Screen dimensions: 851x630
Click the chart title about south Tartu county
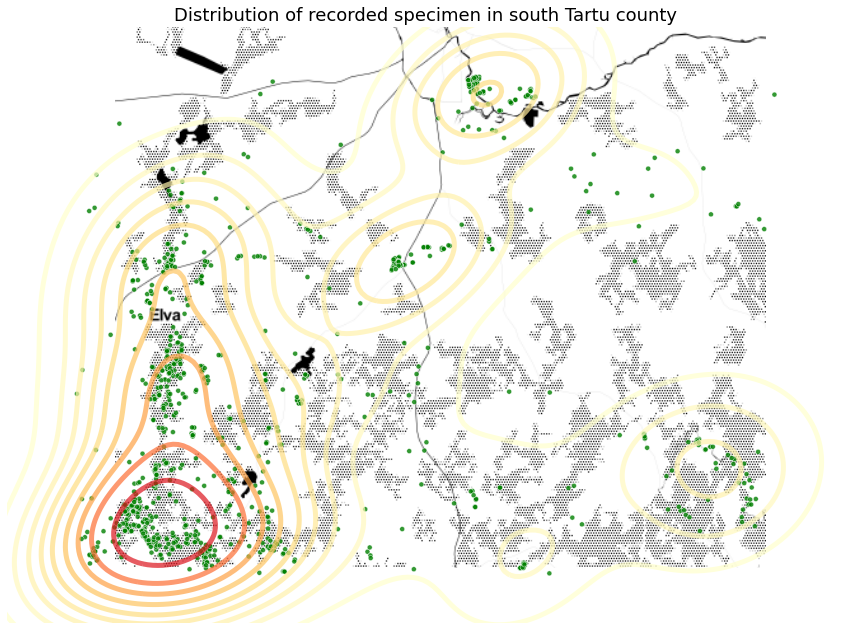click(425, 15)
